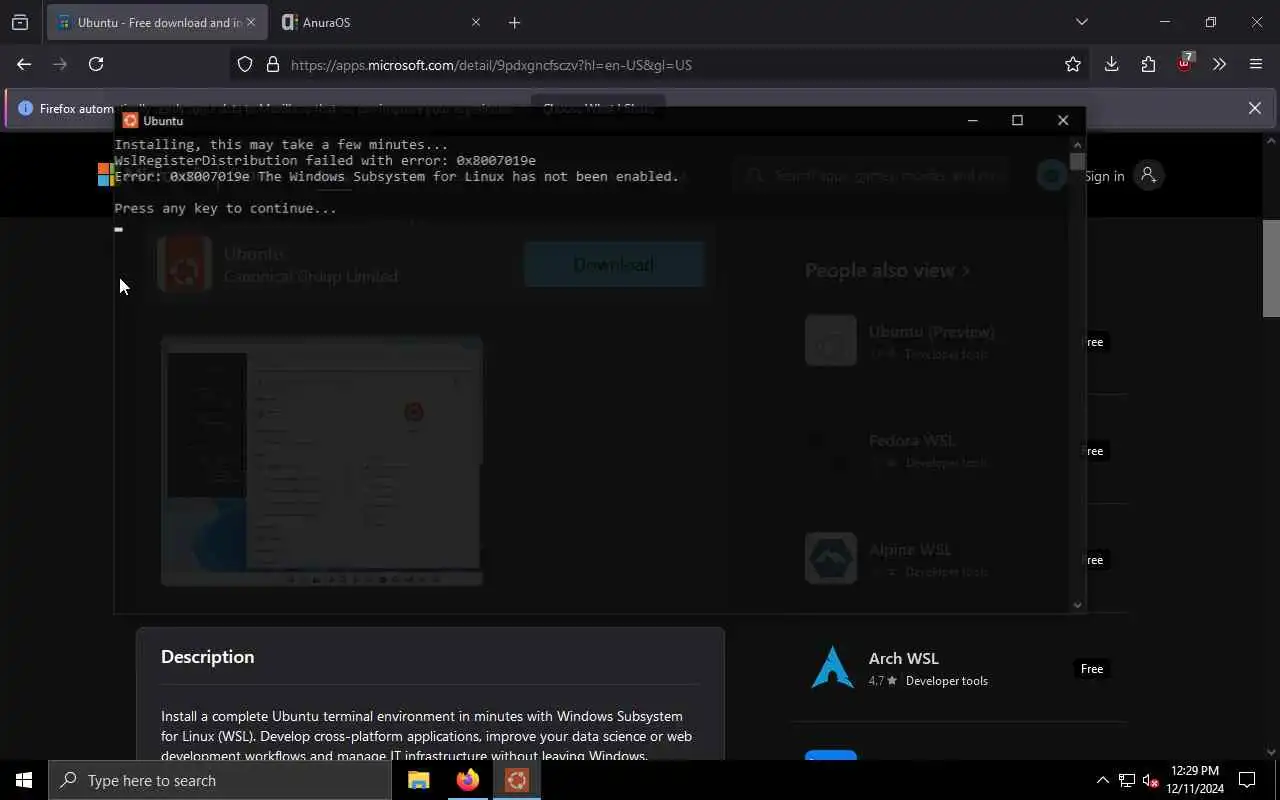The height and width of the screenshot is (800, 1280).
Task: Open the uBlock Origin extension popup
Action: (x=1184, y=63)
